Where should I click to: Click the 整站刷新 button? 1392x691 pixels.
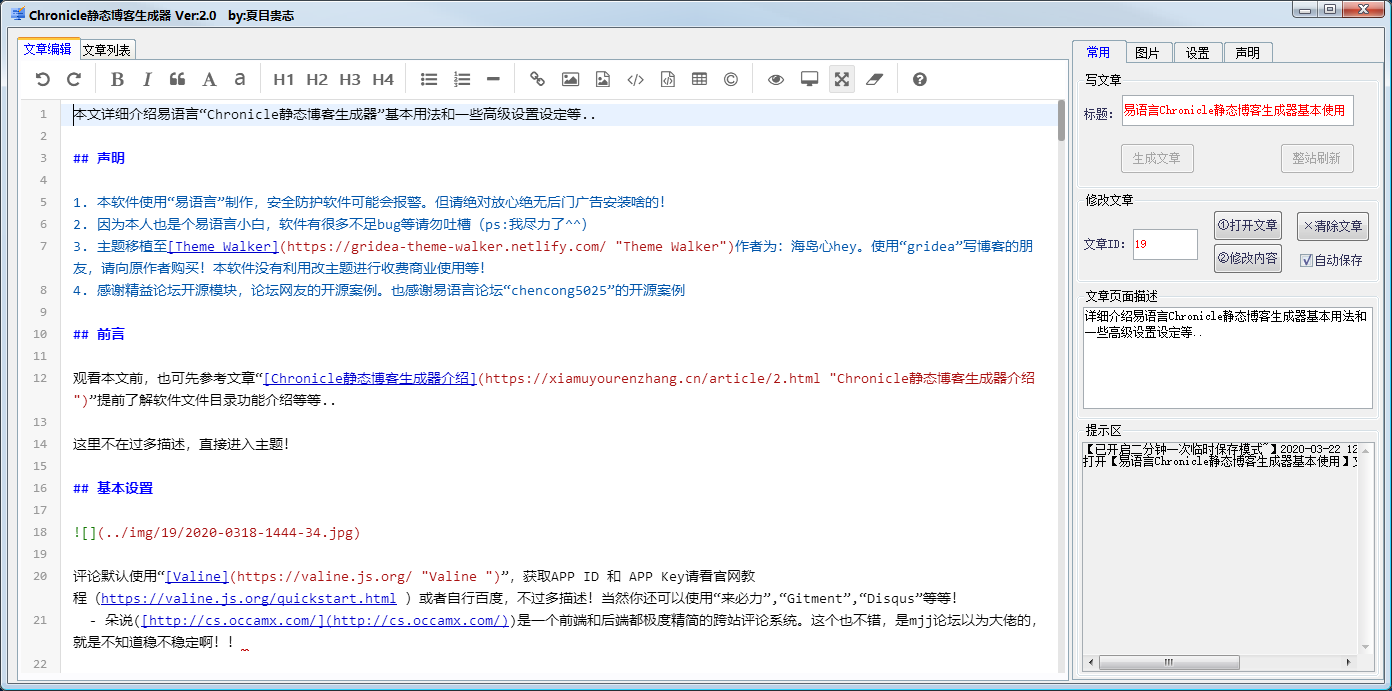[1317, 158]
